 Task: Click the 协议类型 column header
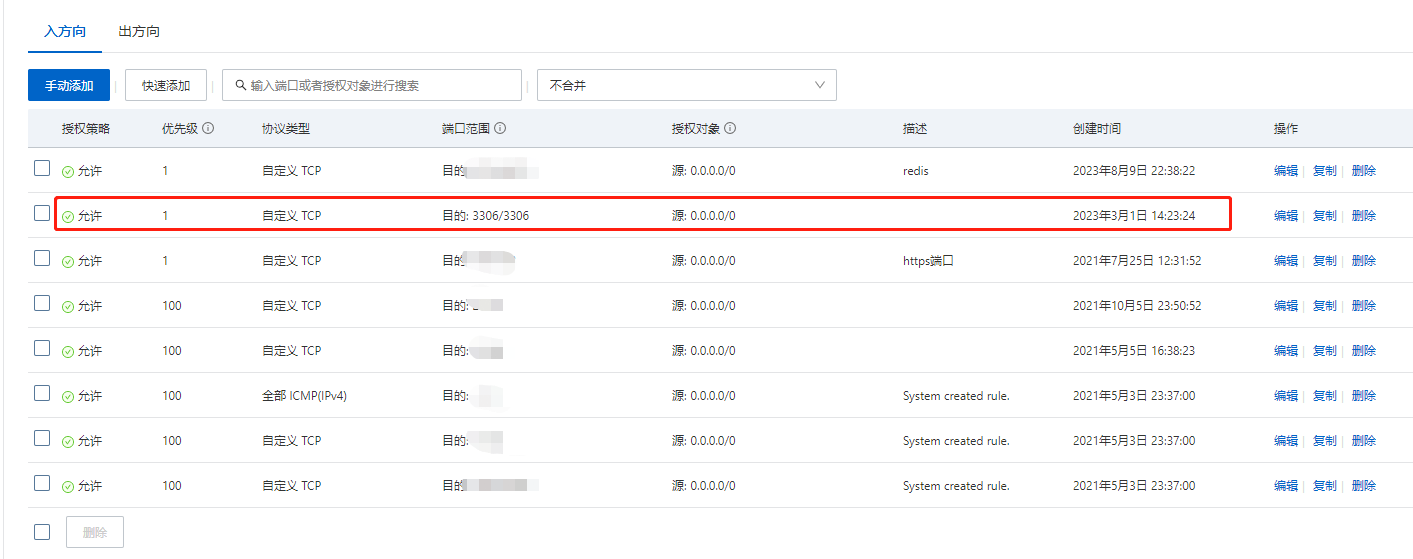coord(286,129)
